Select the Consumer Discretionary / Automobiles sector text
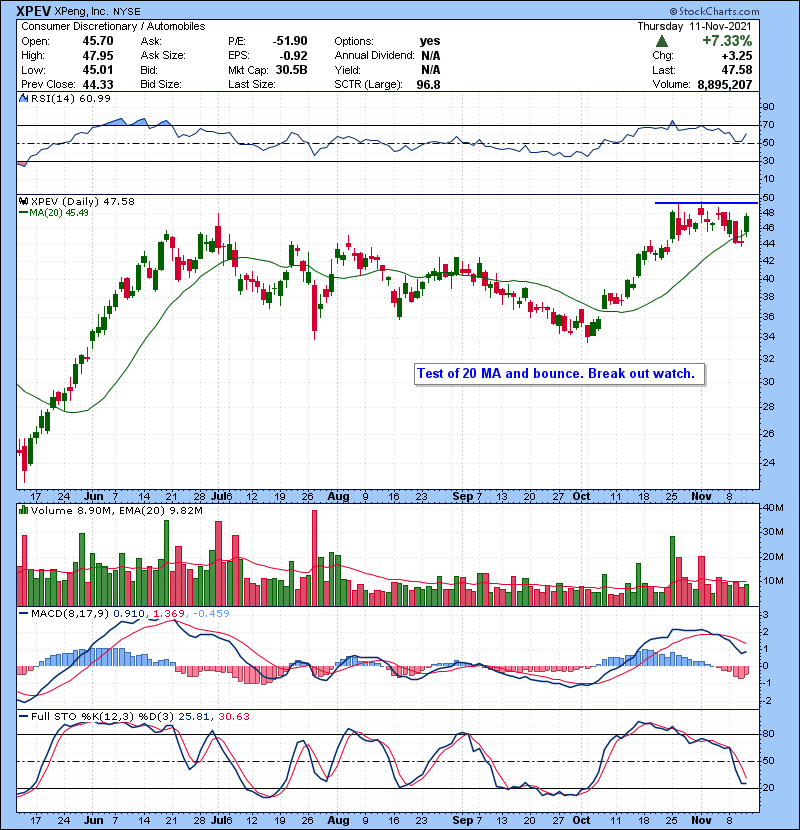Viewport: 800px width, 830px height. pyautogui.click(x=113, y=26)
